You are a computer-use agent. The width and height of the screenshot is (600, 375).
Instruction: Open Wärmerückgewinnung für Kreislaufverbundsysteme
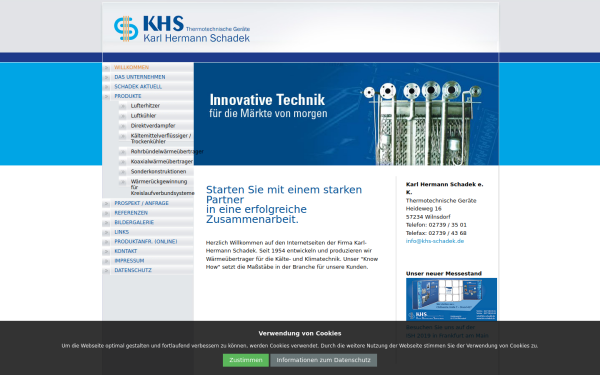click(x=162, y=187)
